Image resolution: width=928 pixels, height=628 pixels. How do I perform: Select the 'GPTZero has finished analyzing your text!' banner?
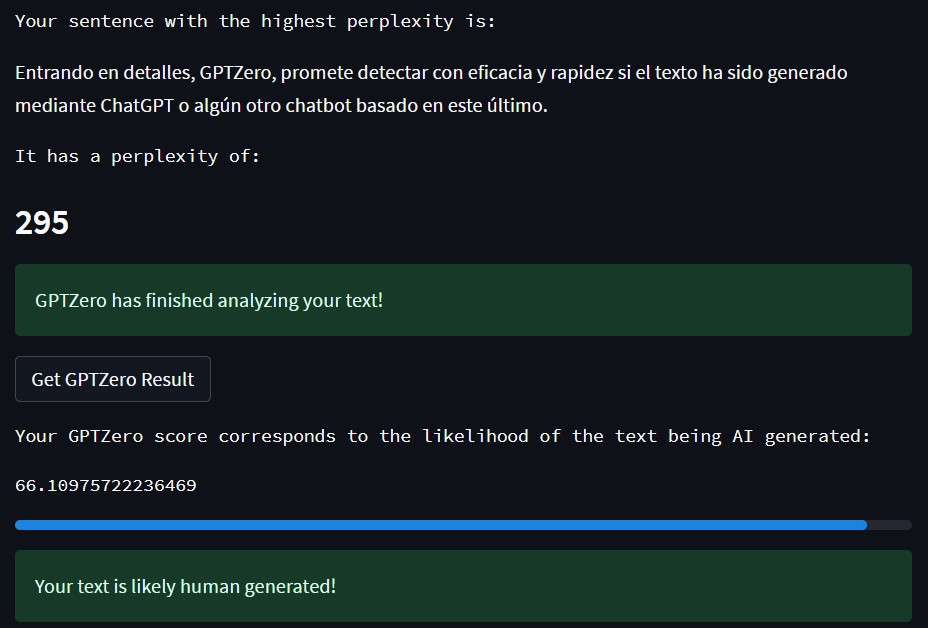point(463,300)
